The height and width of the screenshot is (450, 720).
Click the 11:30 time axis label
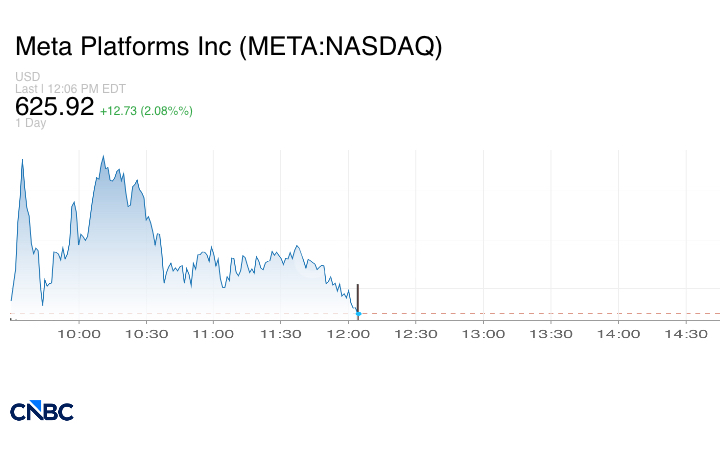click(281, 334)
